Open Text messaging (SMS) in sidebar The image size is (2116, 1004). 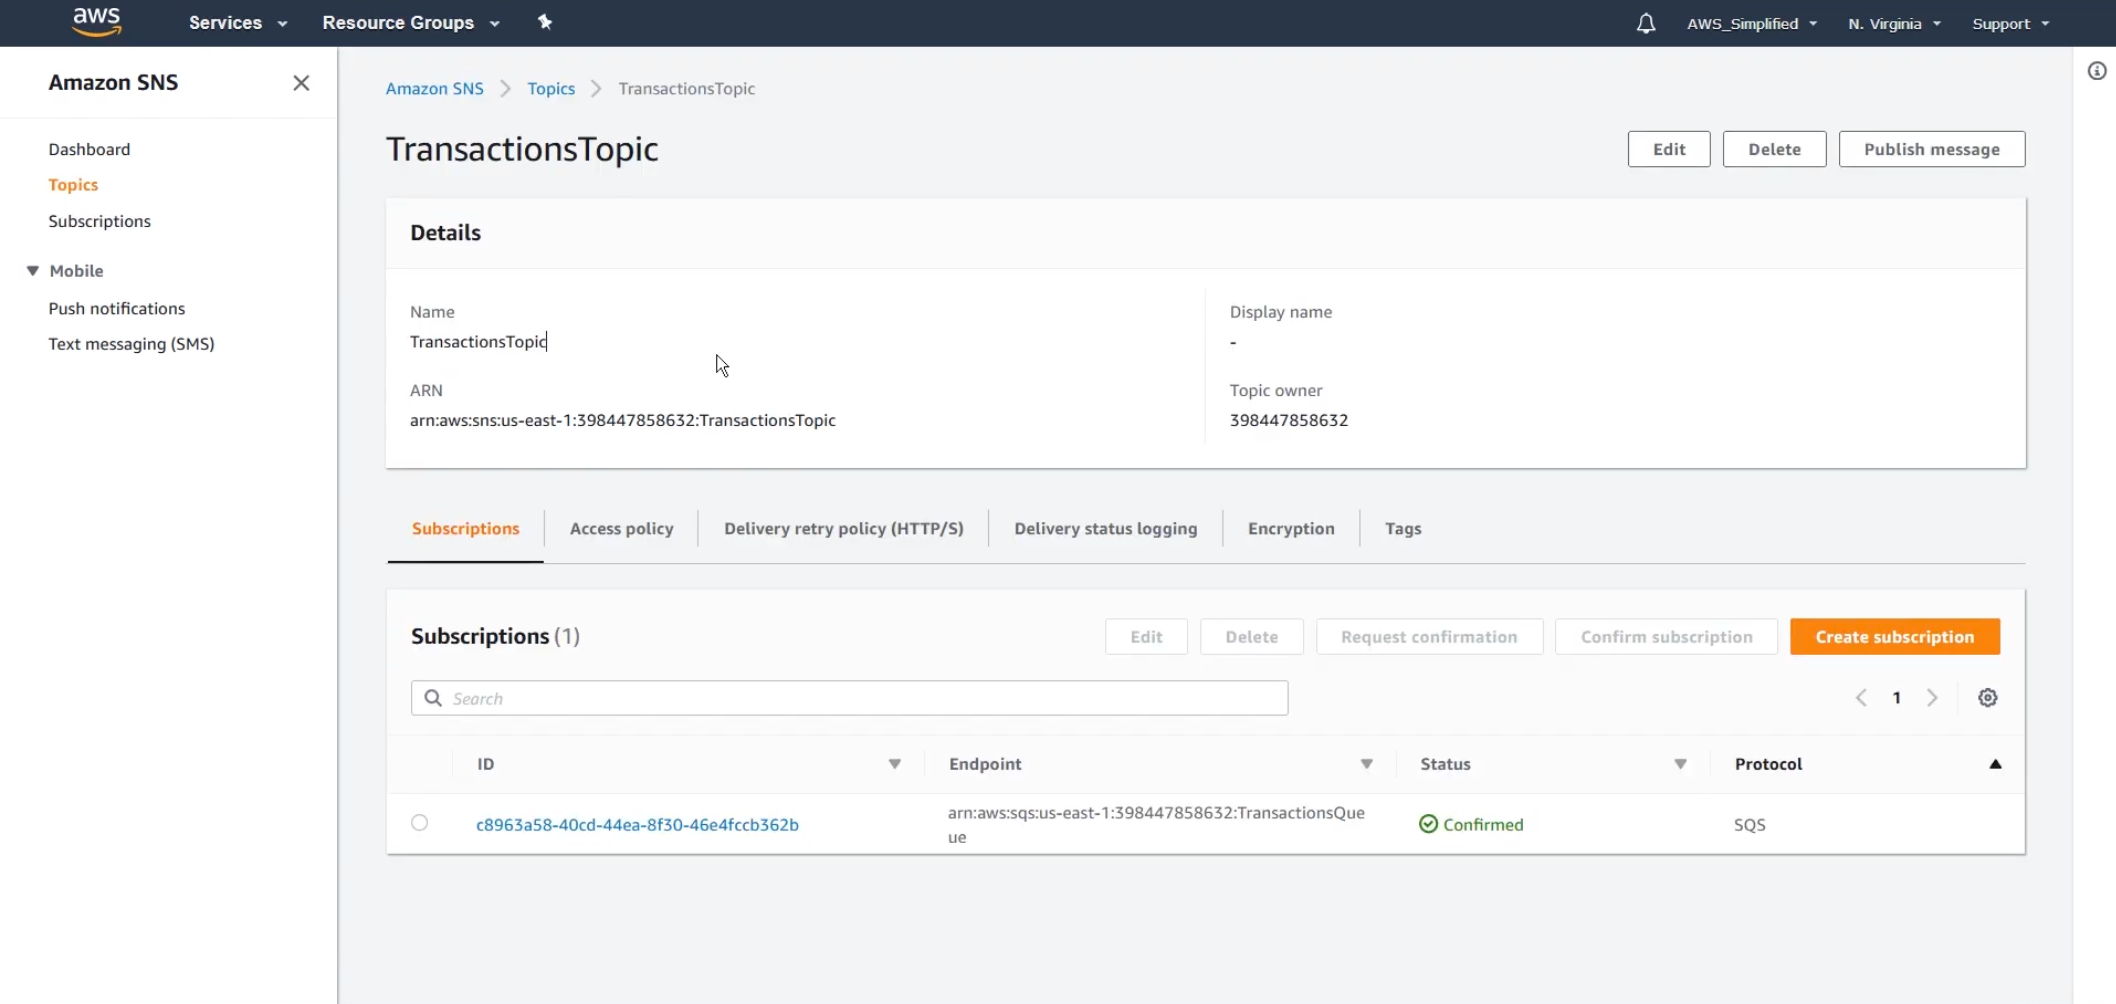(x=131, y=344)
